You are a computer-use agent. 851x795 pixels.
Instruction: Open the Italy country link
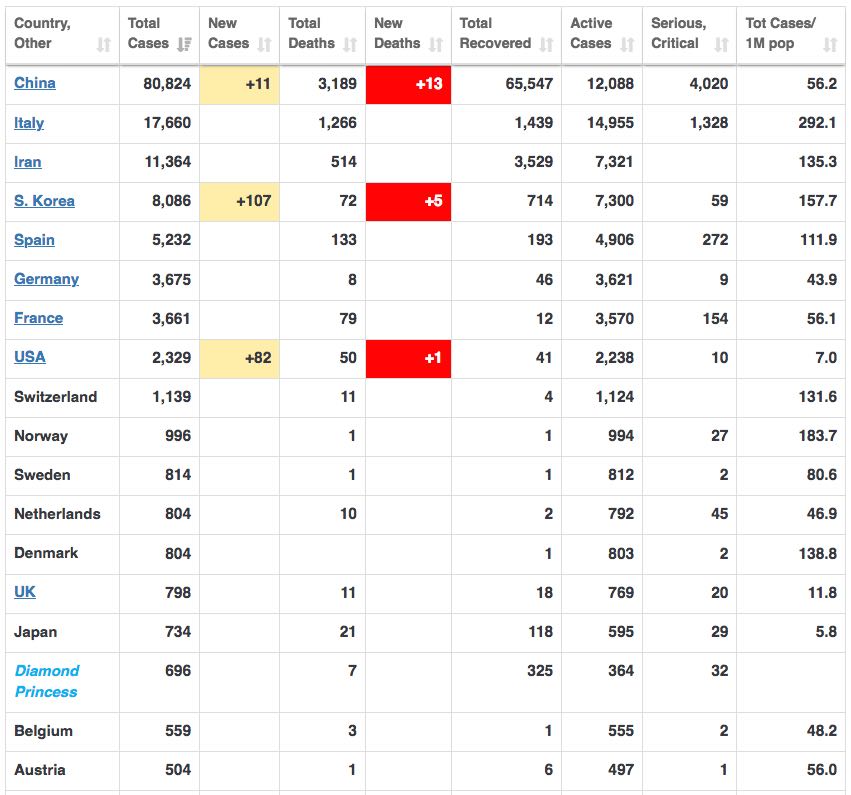(x=29, y=123)
